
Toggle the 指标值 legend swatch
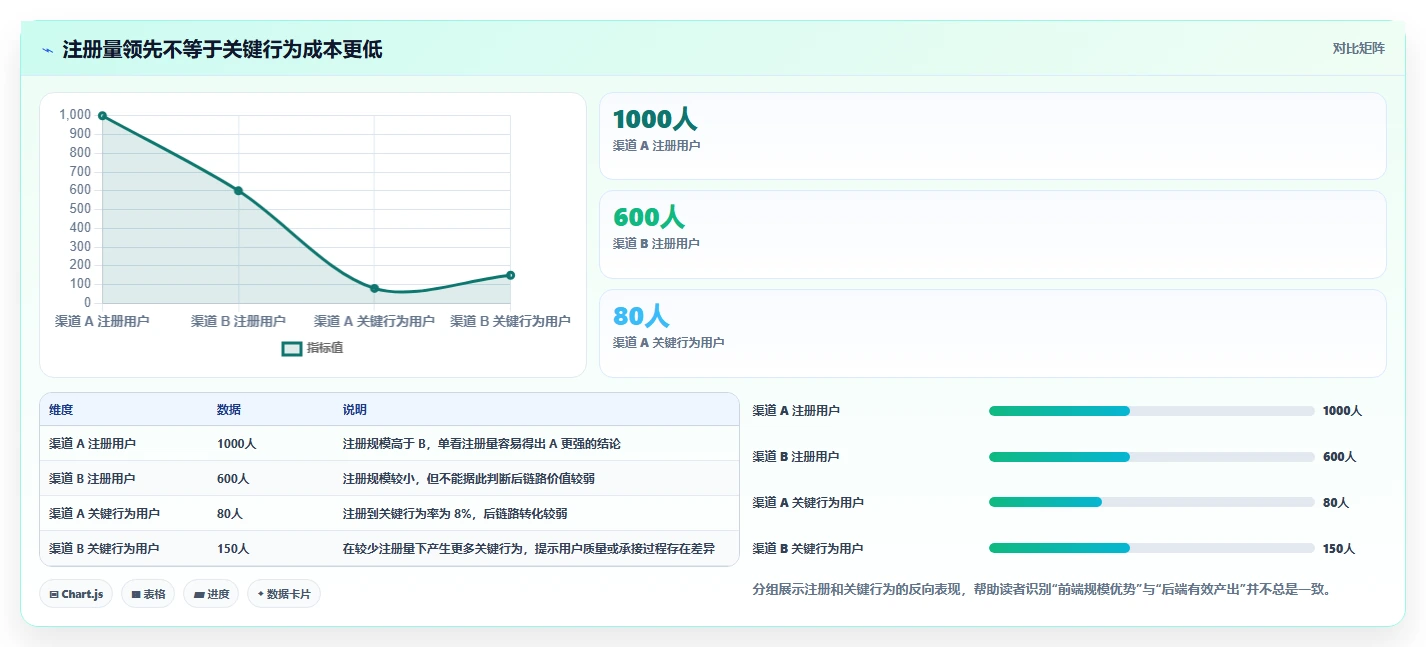pyautogui.click(x=292, y=349)
